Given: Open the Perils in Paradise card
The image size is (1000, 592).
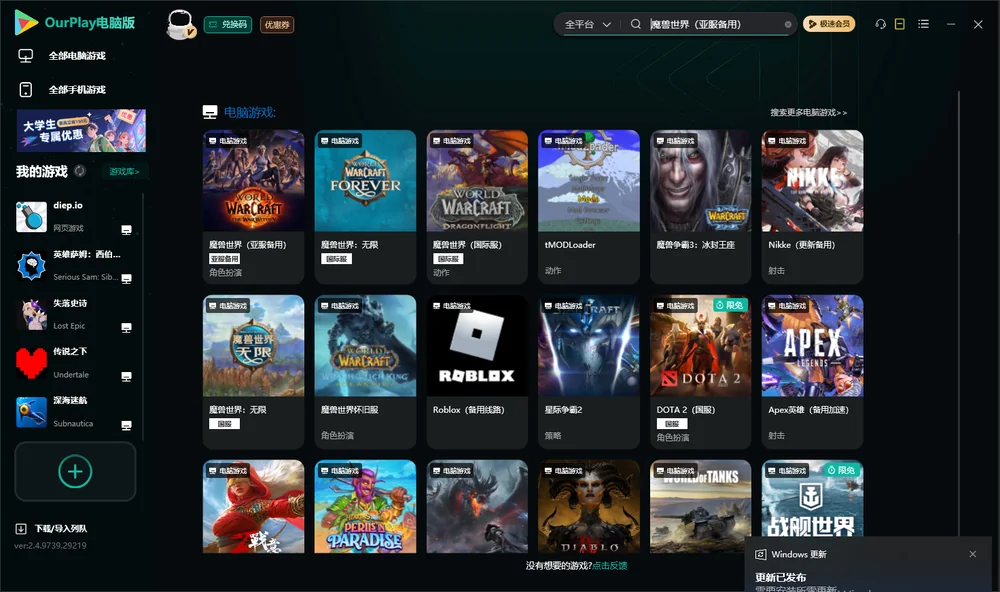Looking at the screenshot, I should point(365,507).
